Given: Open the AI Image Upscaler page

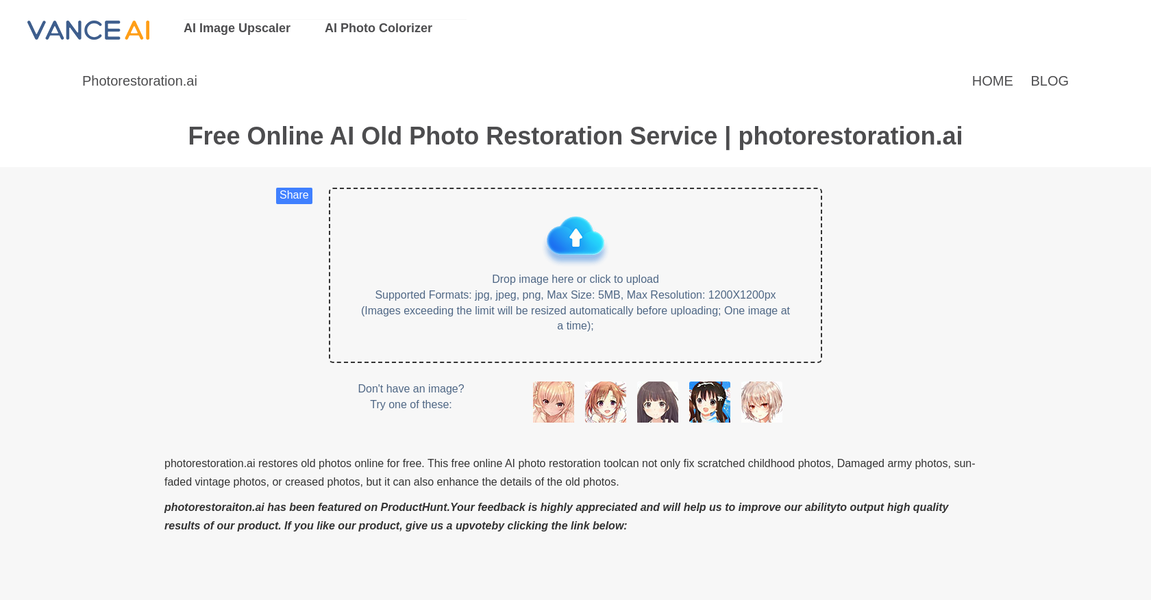Looking at the screenshot, I should (x=236, y=27).
